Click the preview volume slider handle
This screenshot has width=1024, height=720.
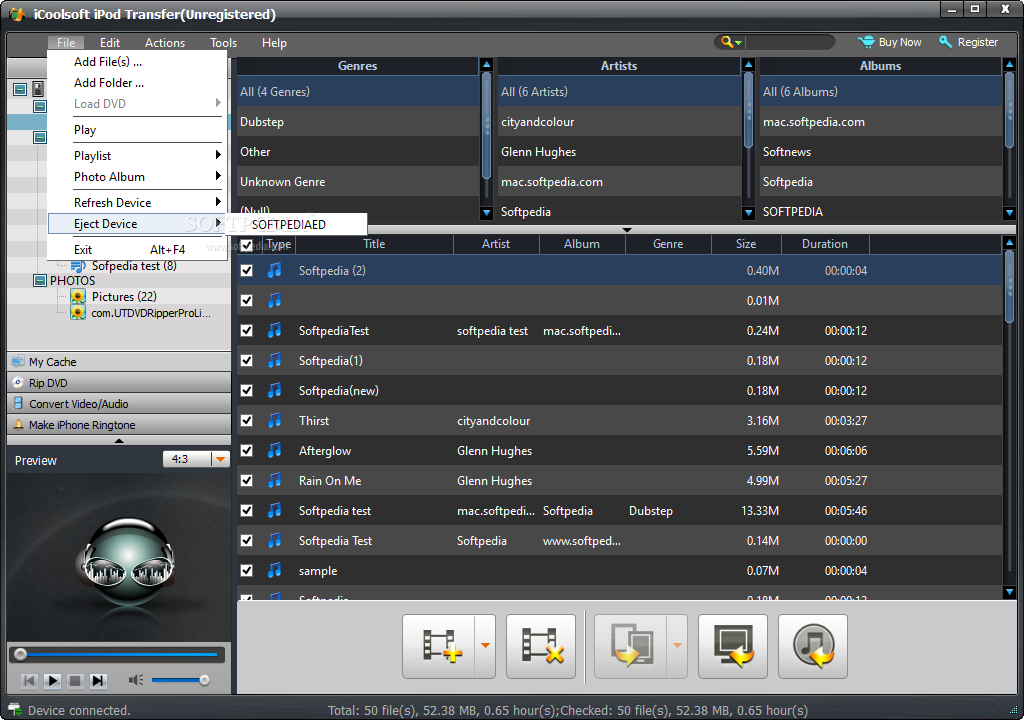(x=204, y=680)
